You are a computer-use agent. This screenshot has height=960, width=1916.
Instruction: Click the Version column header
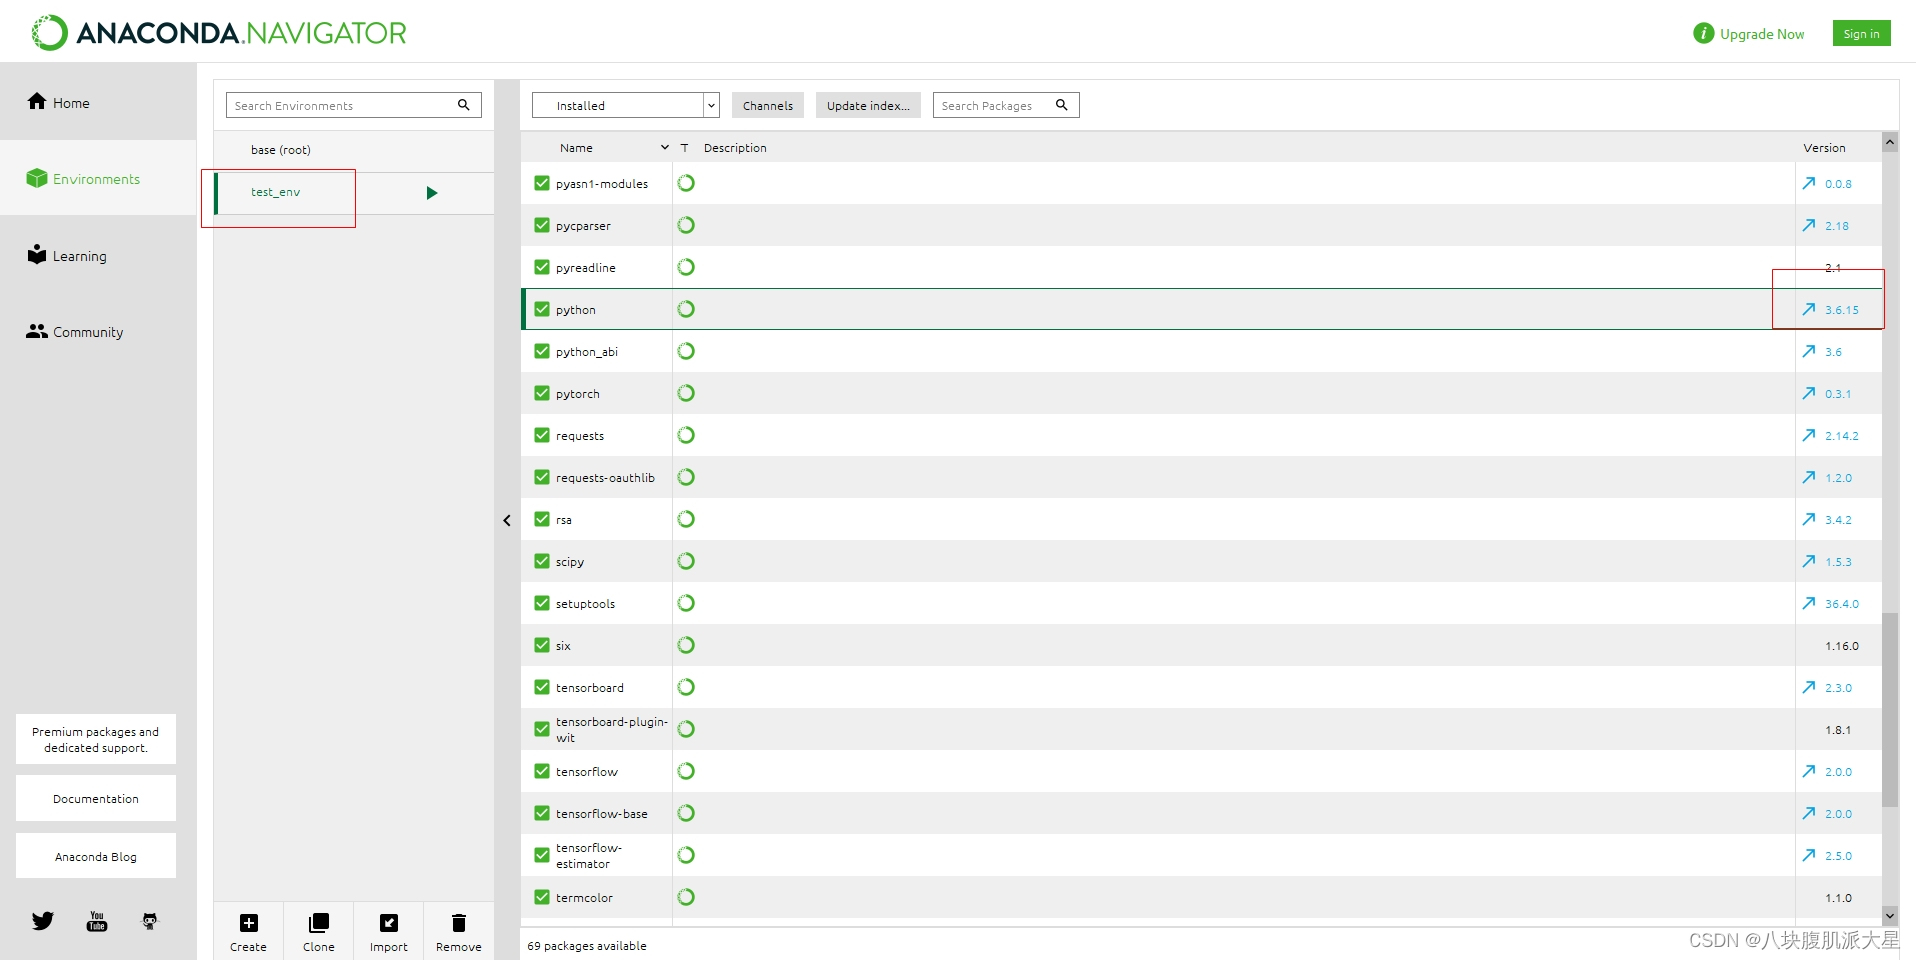click(x=1824, y=147)
